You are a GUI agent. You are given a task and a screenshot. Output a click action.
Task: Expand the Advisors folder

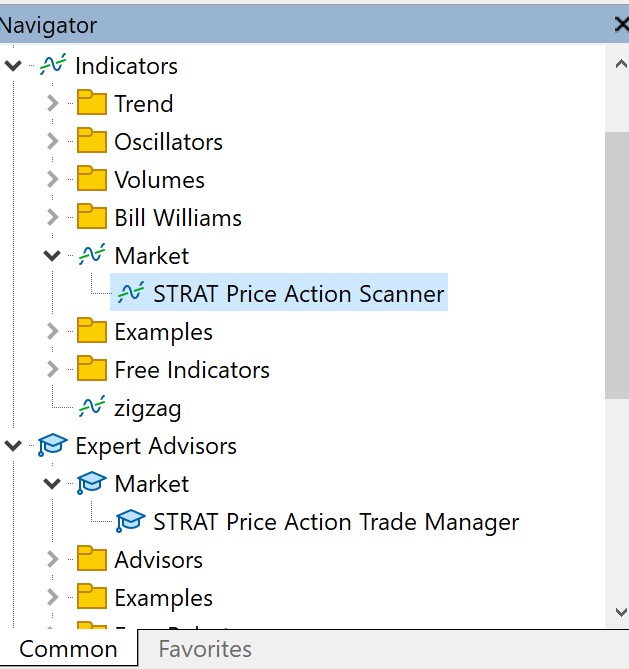[x=53, y=560]
